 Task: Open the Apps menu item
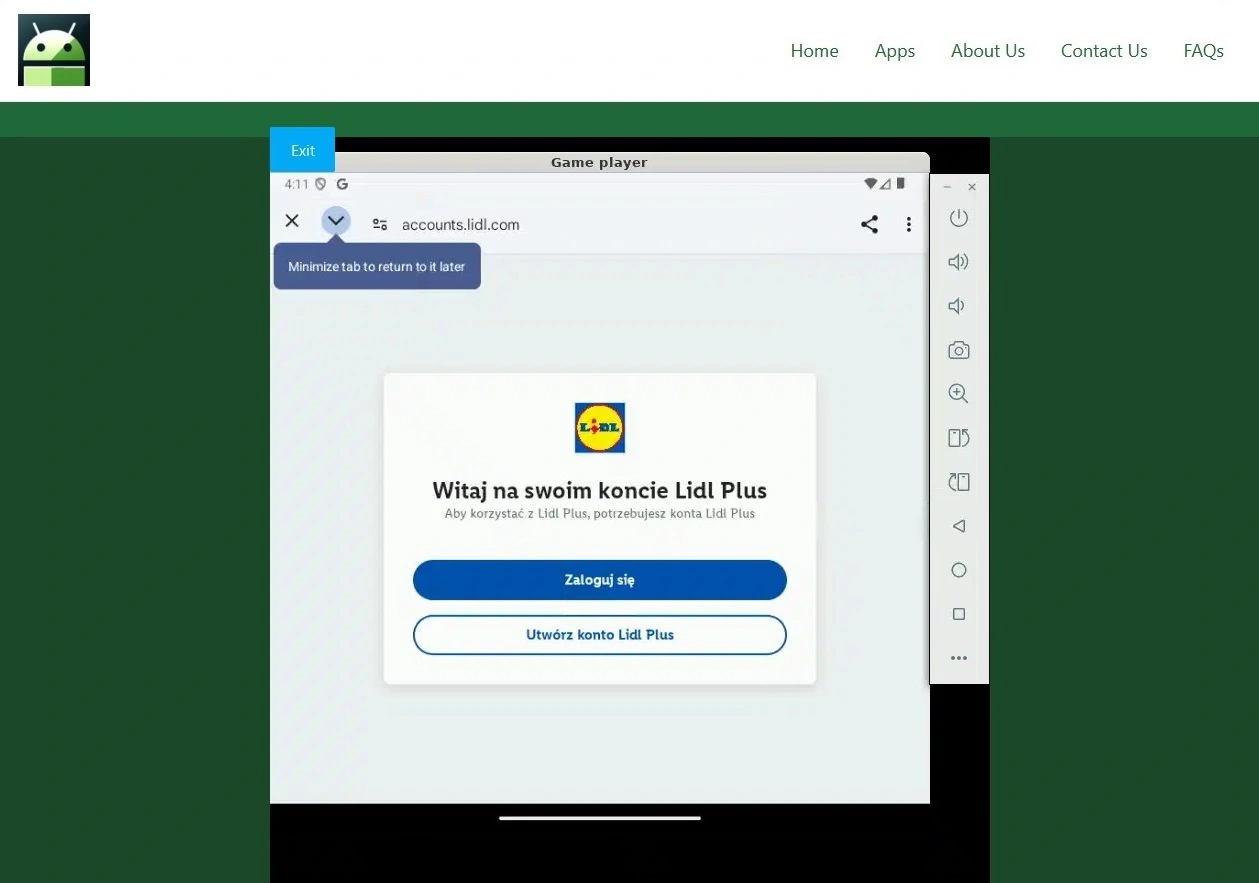(894, 51)
